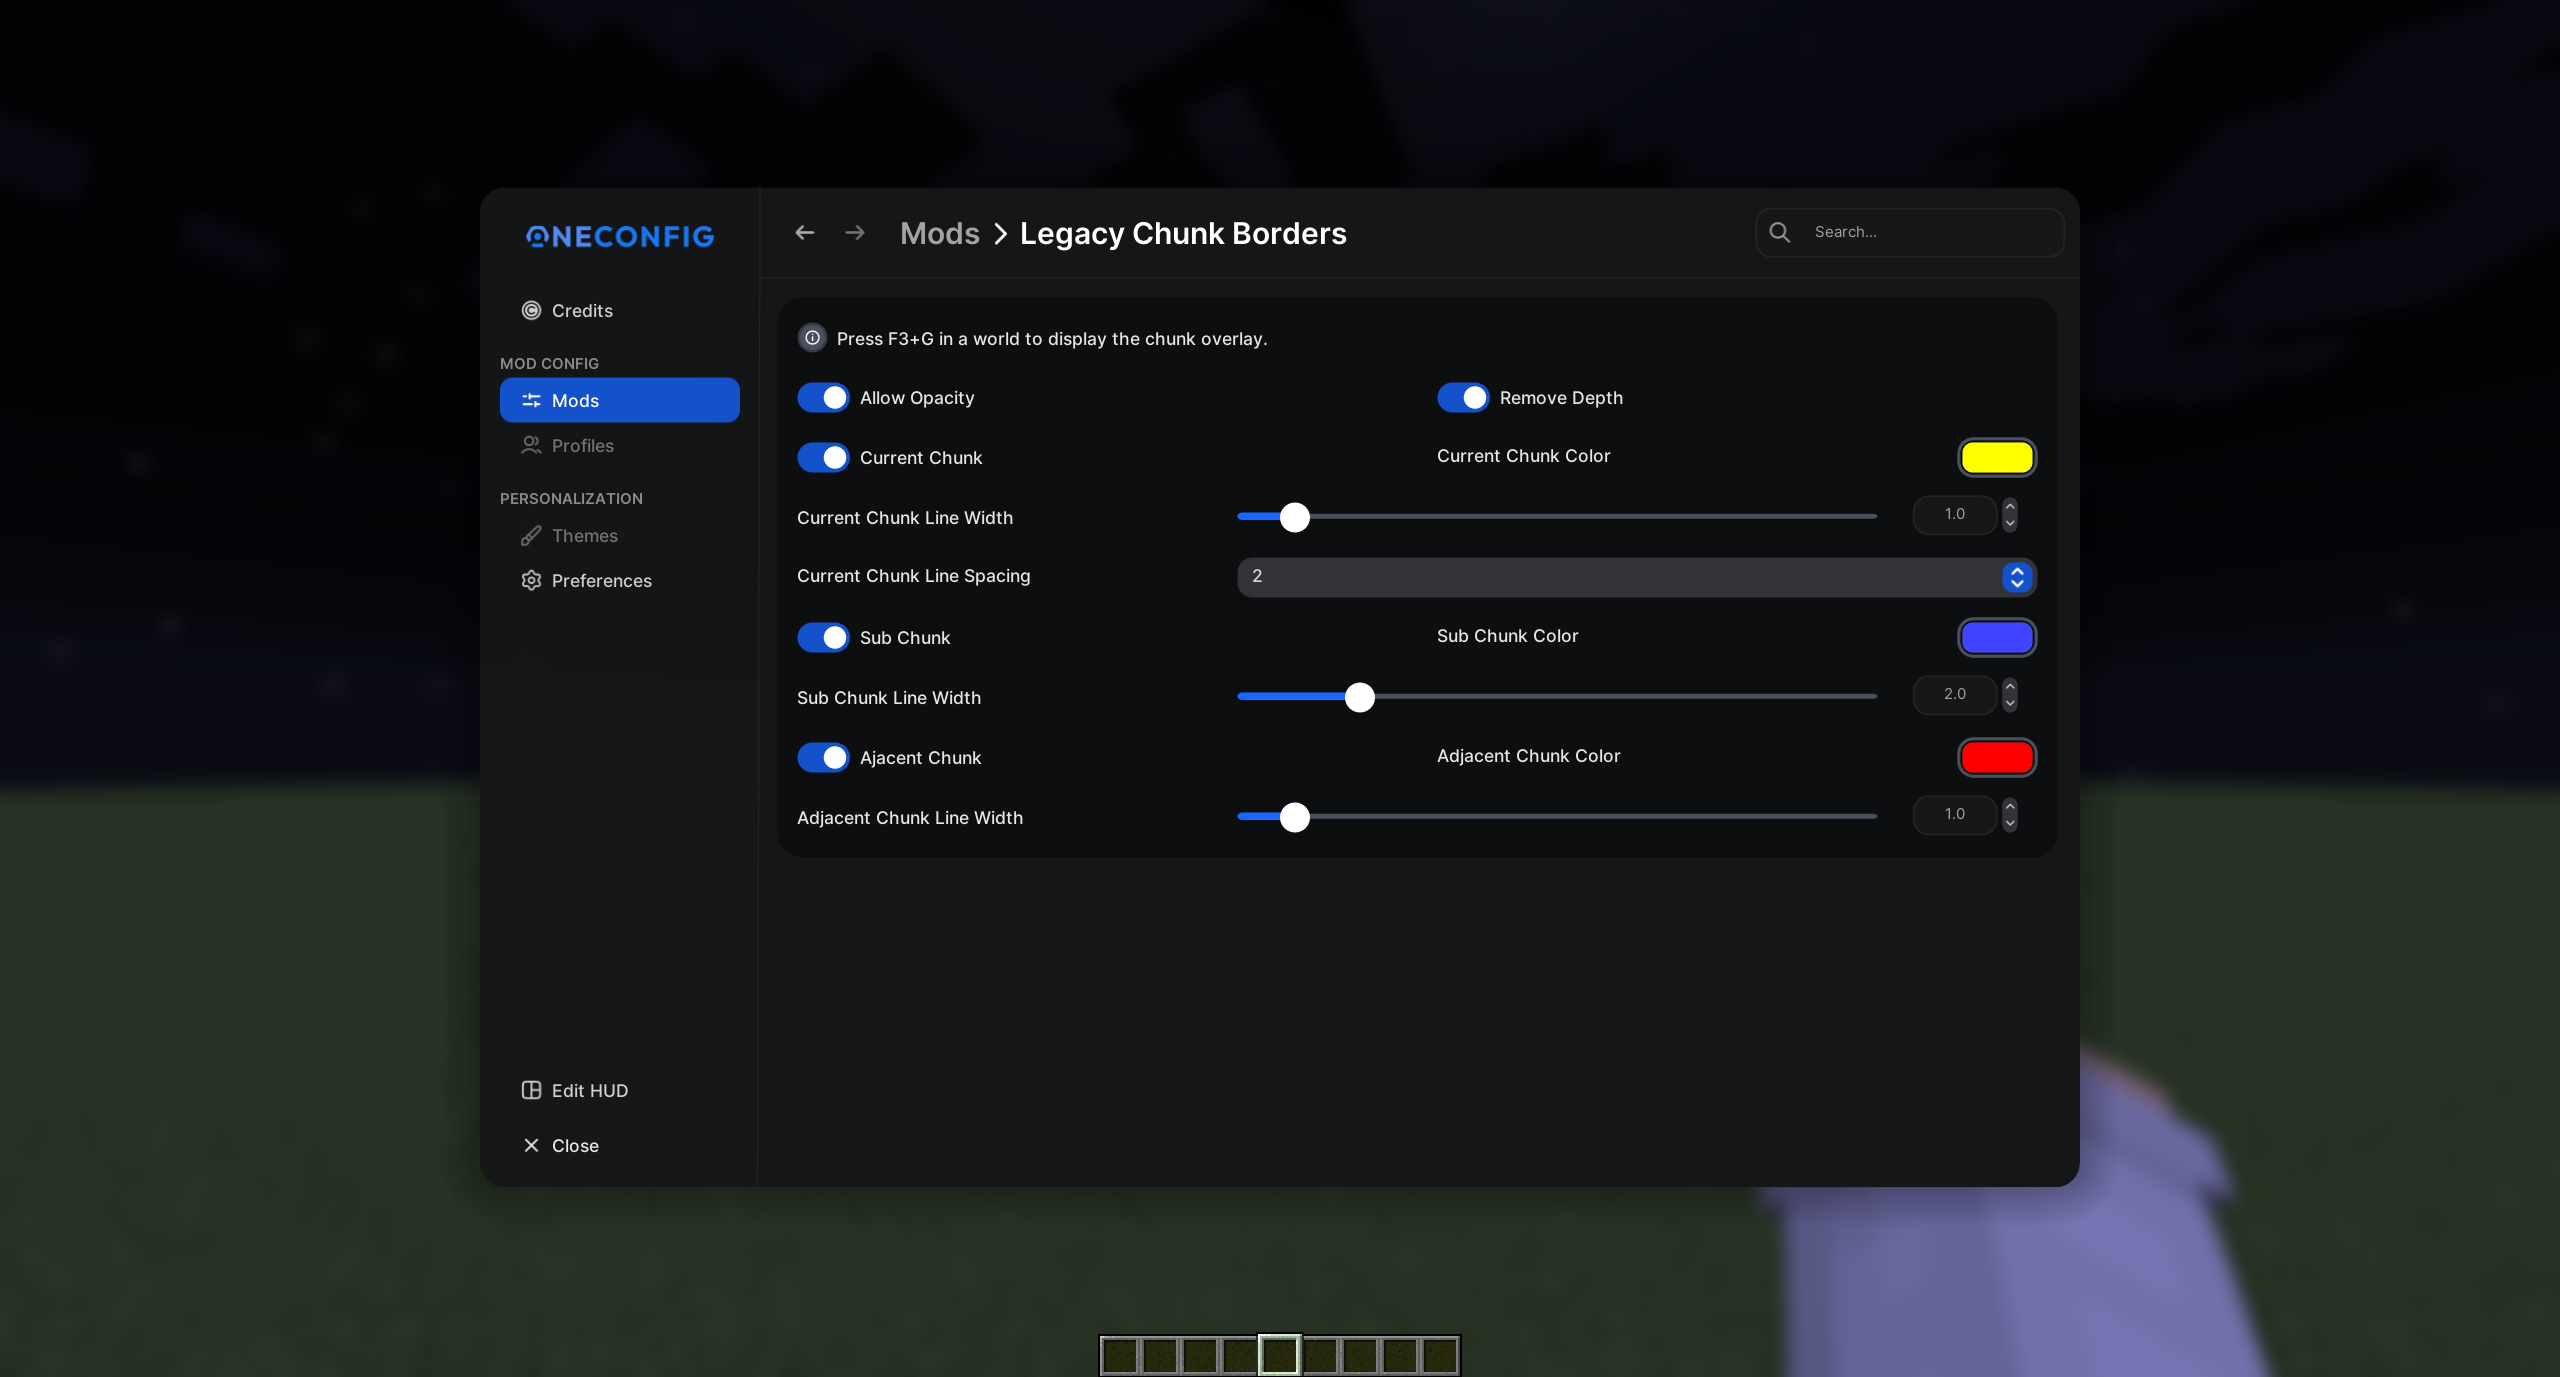This screenshot has width=2560, height=1377.
Task: Click the Mods navigation icon
Action: (x=531, y=399)
